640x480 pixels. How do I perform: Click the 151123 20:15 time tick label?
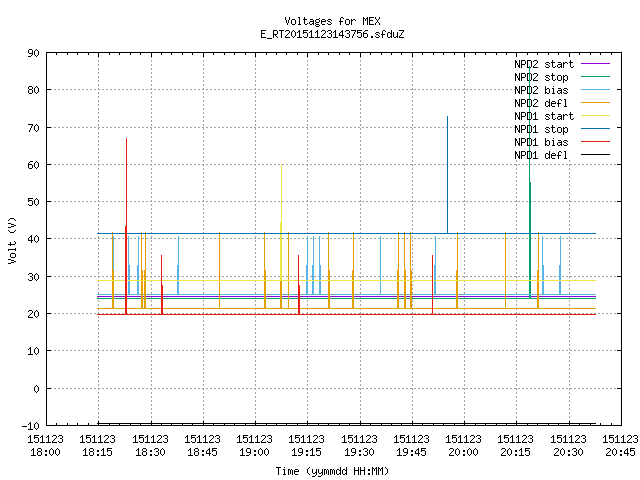pyautogui.click(x=516, y=446)
